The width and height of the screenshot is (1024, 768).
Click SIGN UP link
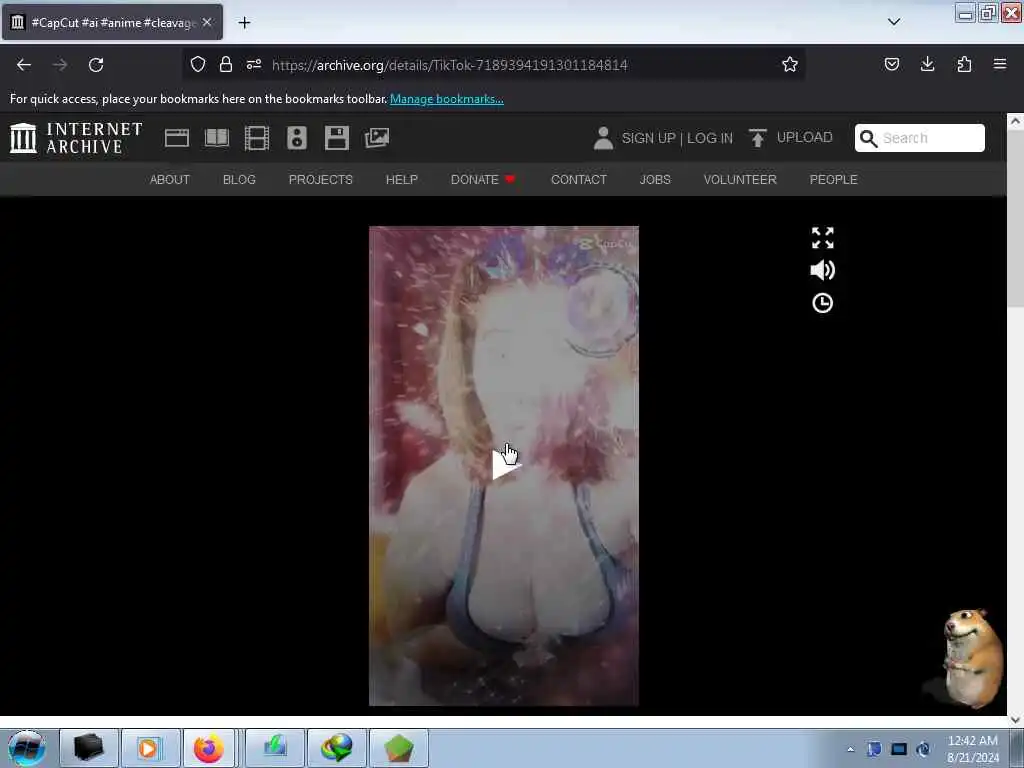click(x=648, y=138)
